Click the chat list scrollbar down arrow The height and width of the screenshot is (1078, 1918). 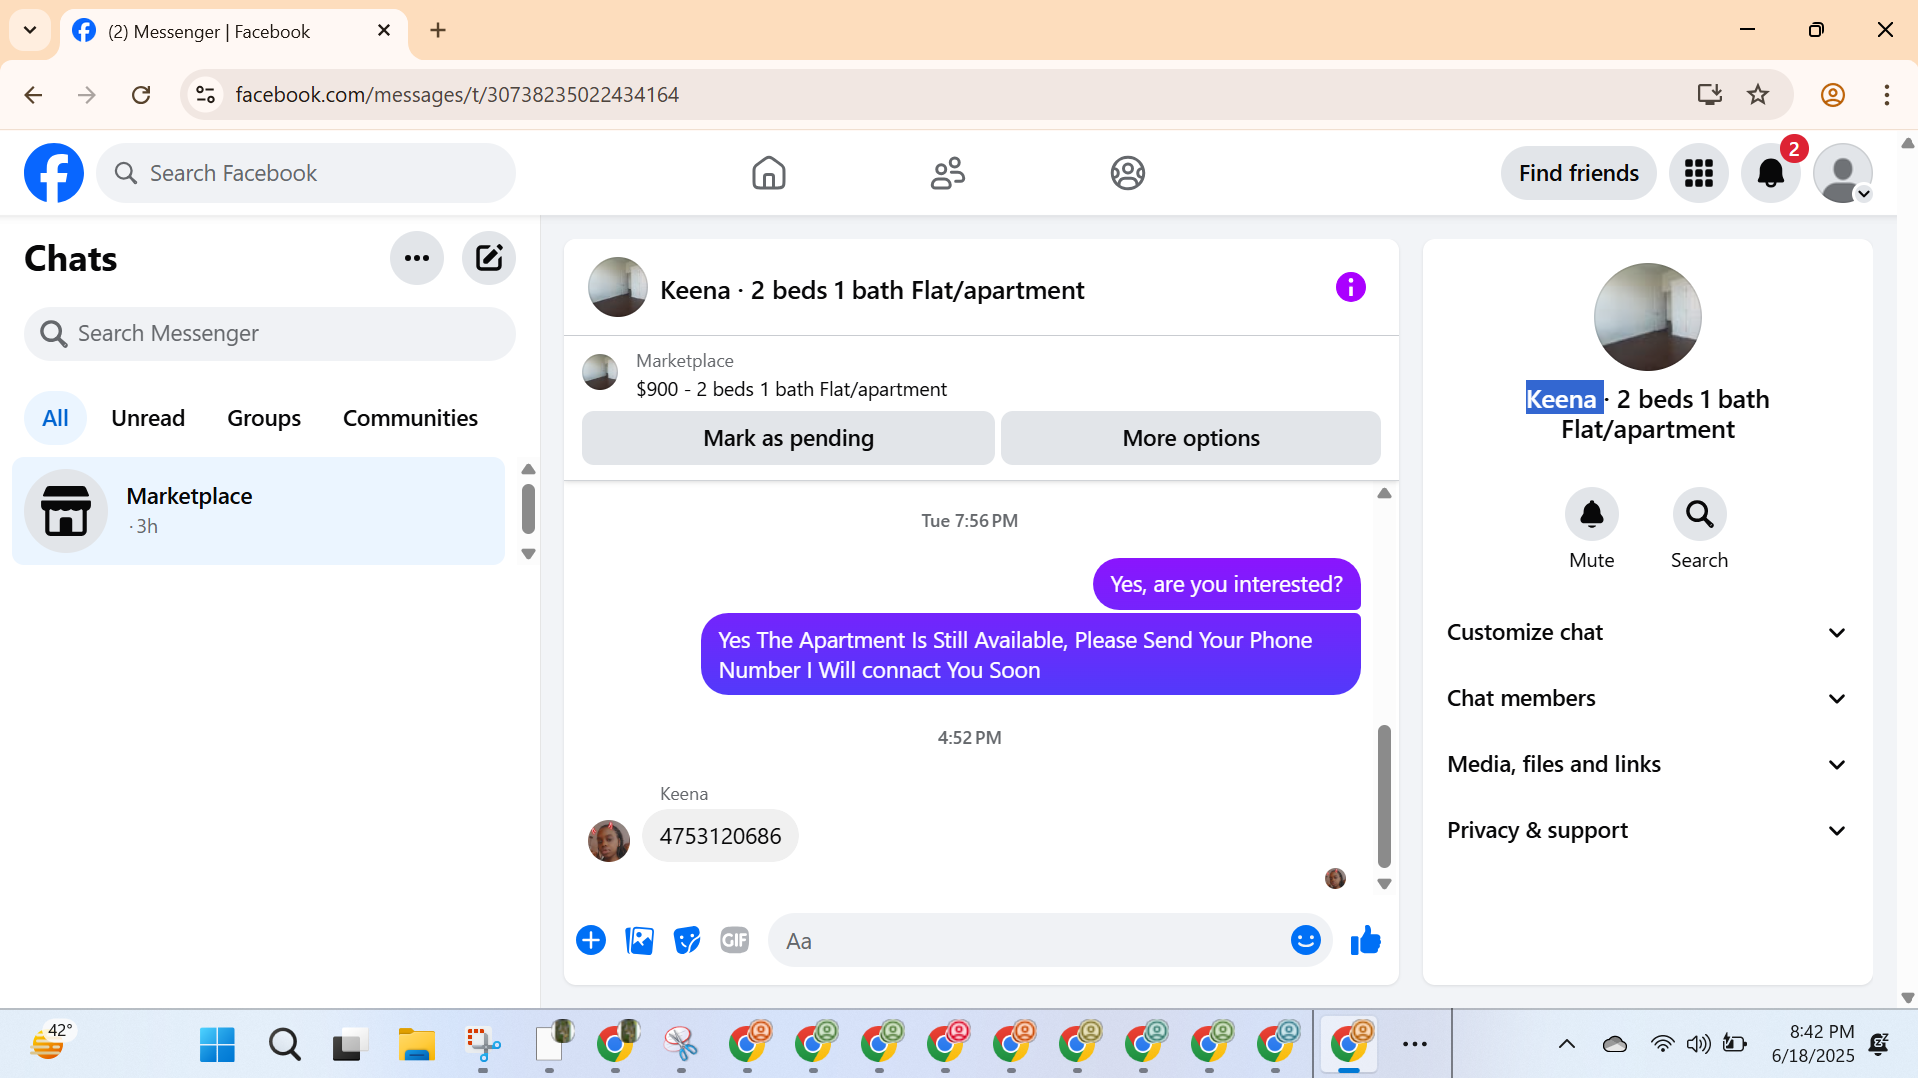coord(528,553)
